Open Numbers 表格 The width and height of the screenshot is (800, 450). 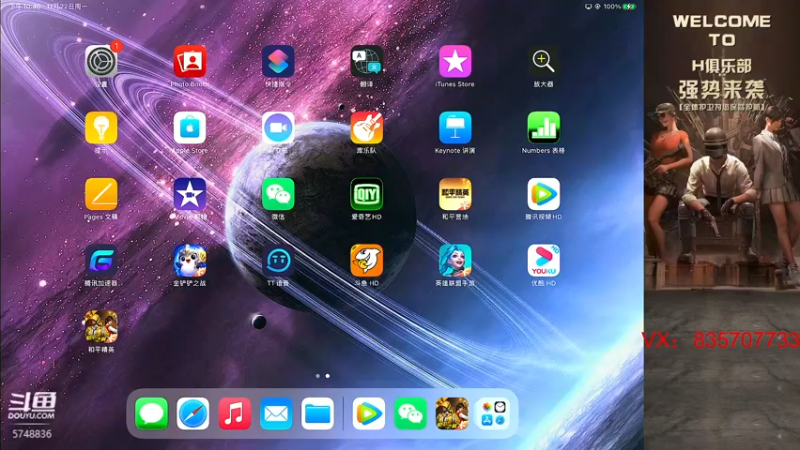pyautogui.click(x=543, y=128)
